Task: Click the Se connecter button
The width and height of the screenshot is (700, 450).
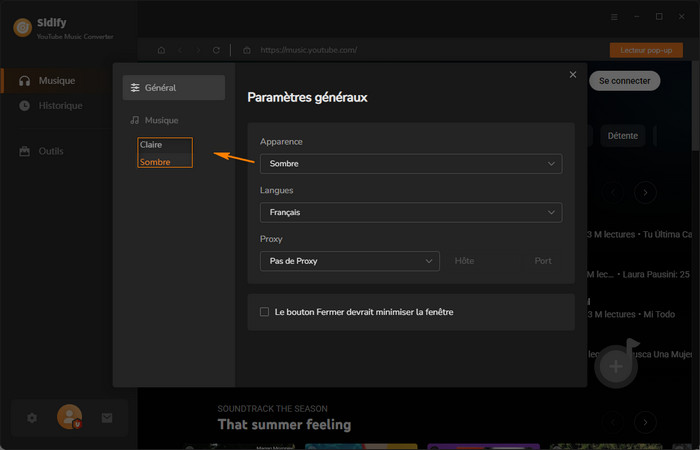Action: pyautogui.click(x=624, y=80)
